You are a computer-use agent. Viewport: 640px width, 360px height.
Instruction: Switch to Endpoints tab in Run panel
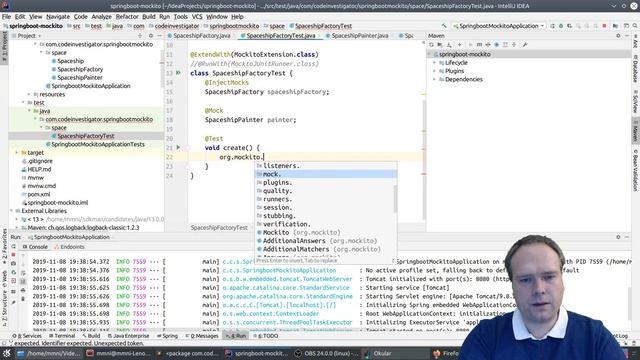[69, 247]
